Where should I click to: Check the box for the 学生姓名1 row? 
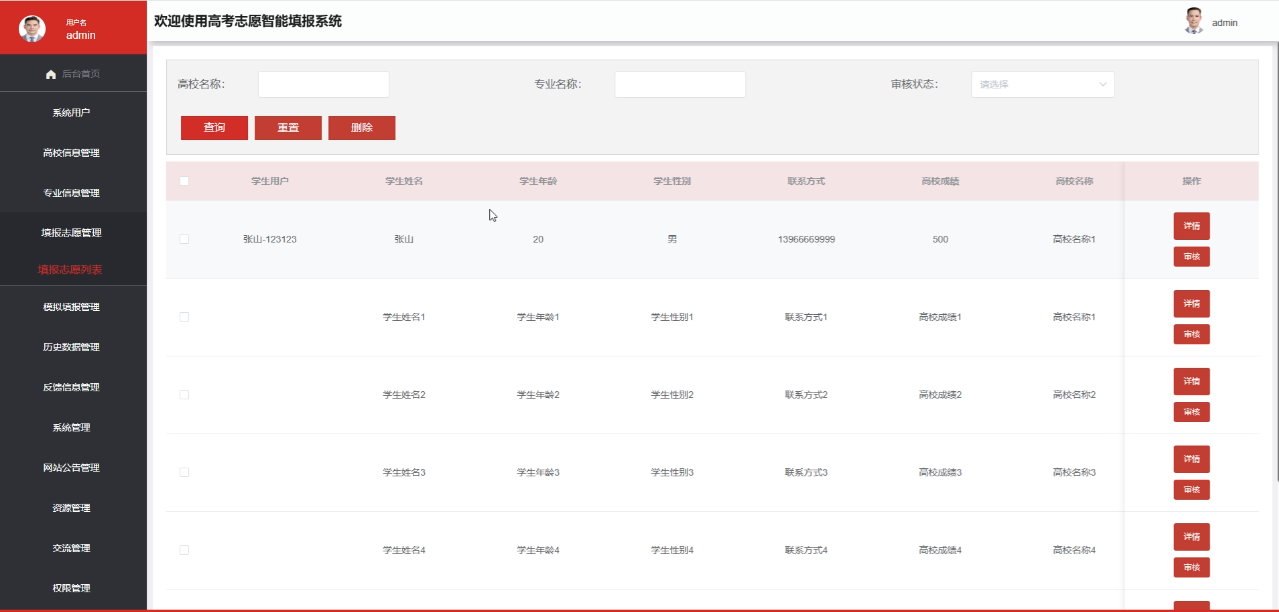click(184, 317)
